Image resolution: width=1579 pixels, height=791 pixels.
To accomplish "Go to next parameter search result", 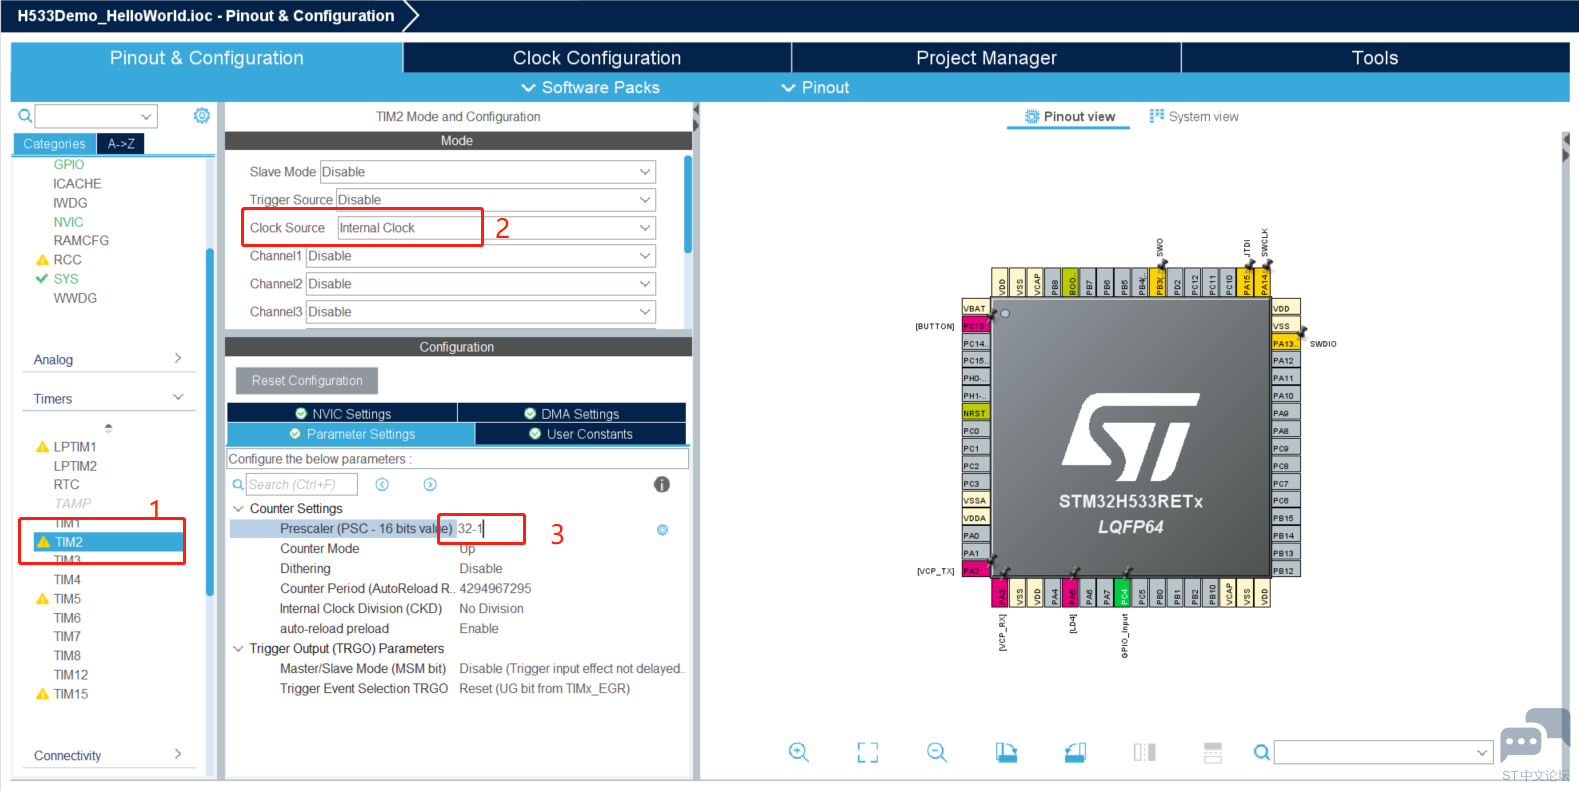I will tap(430, 485).
